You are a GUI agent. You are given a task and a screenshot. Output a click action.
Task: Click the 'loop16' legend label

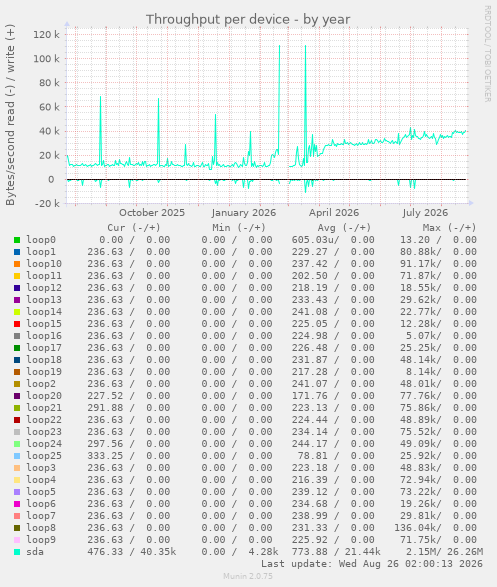[44, 336]
